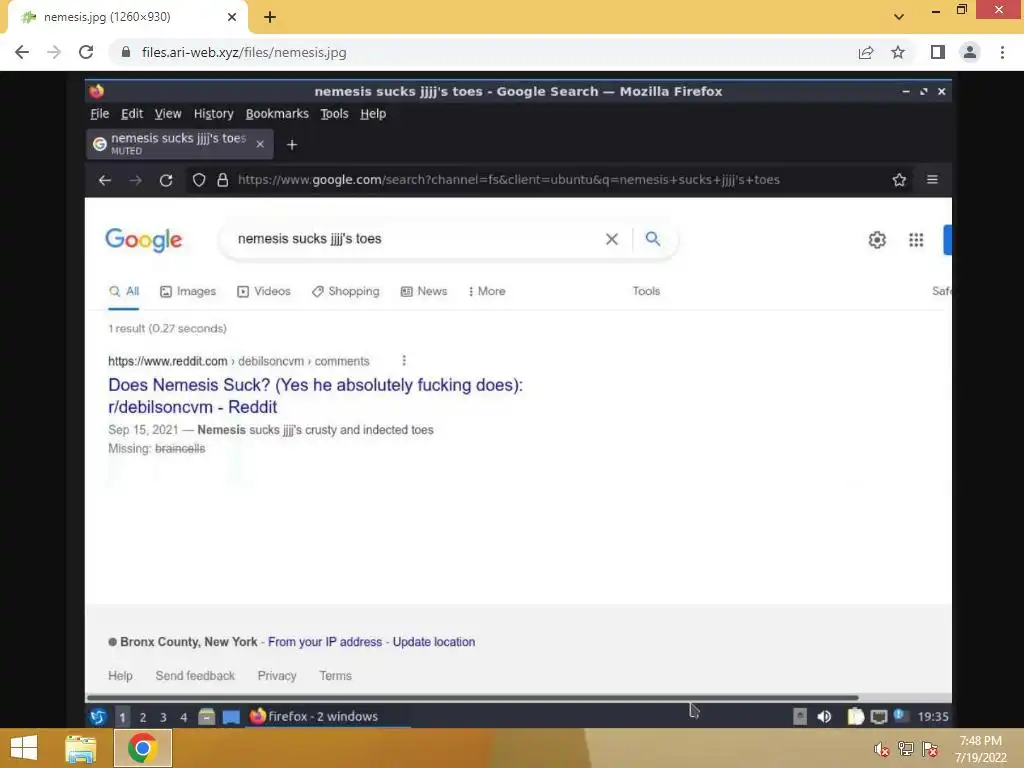The image size is (1024, 768).
Task: Expand Chrome tab search chevron
Action: coord(899,17)
